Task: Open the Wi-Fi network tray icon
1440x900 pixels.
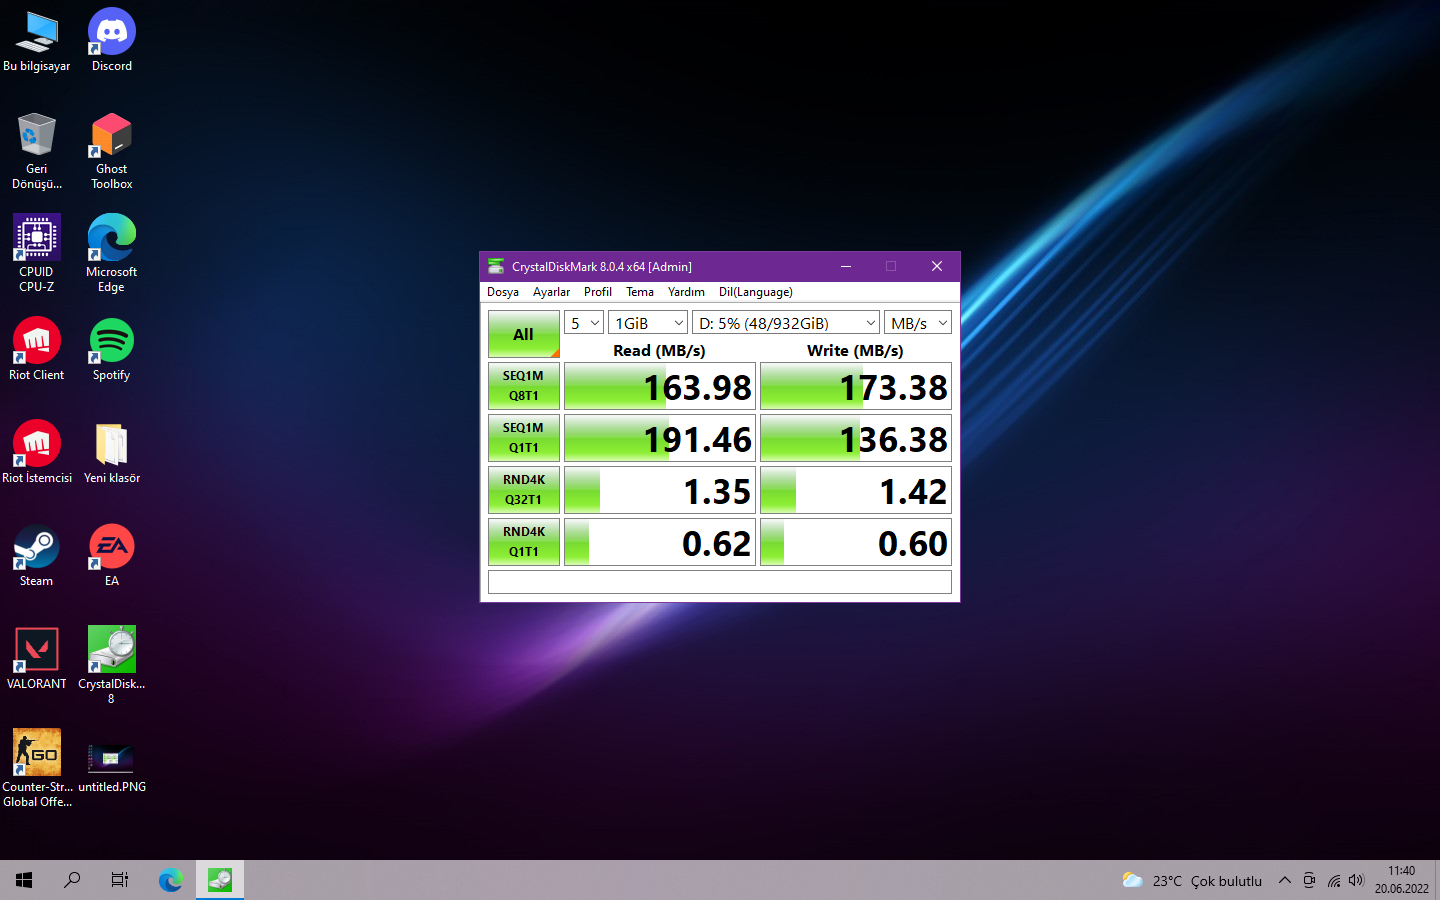Action: 1334,880
